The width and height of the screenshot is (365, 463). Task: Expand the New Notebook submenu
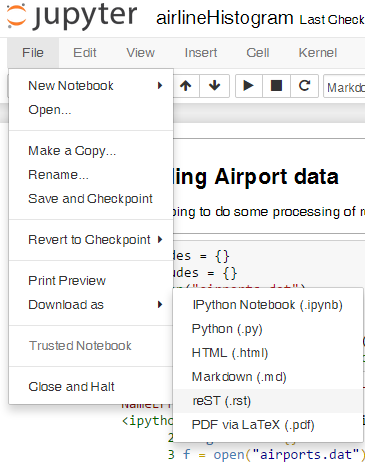pos(91,86)
